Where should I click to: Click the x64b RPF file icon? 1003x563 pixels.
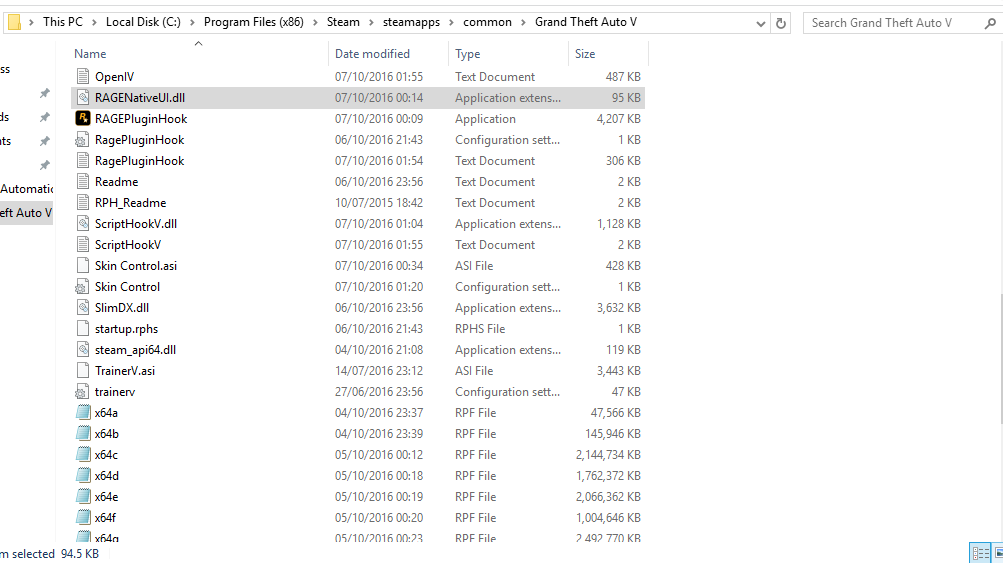(83, 434)
